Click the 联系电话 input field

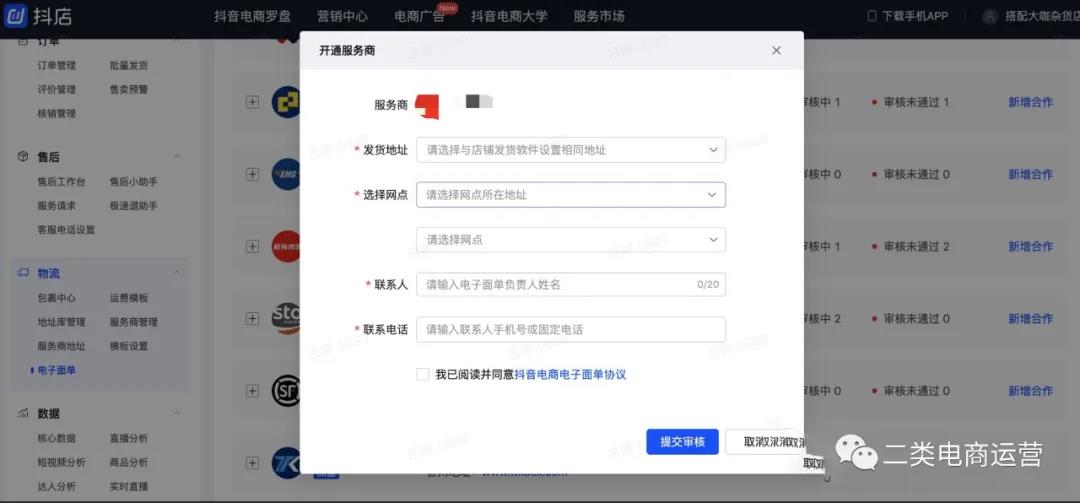[570, 329]
